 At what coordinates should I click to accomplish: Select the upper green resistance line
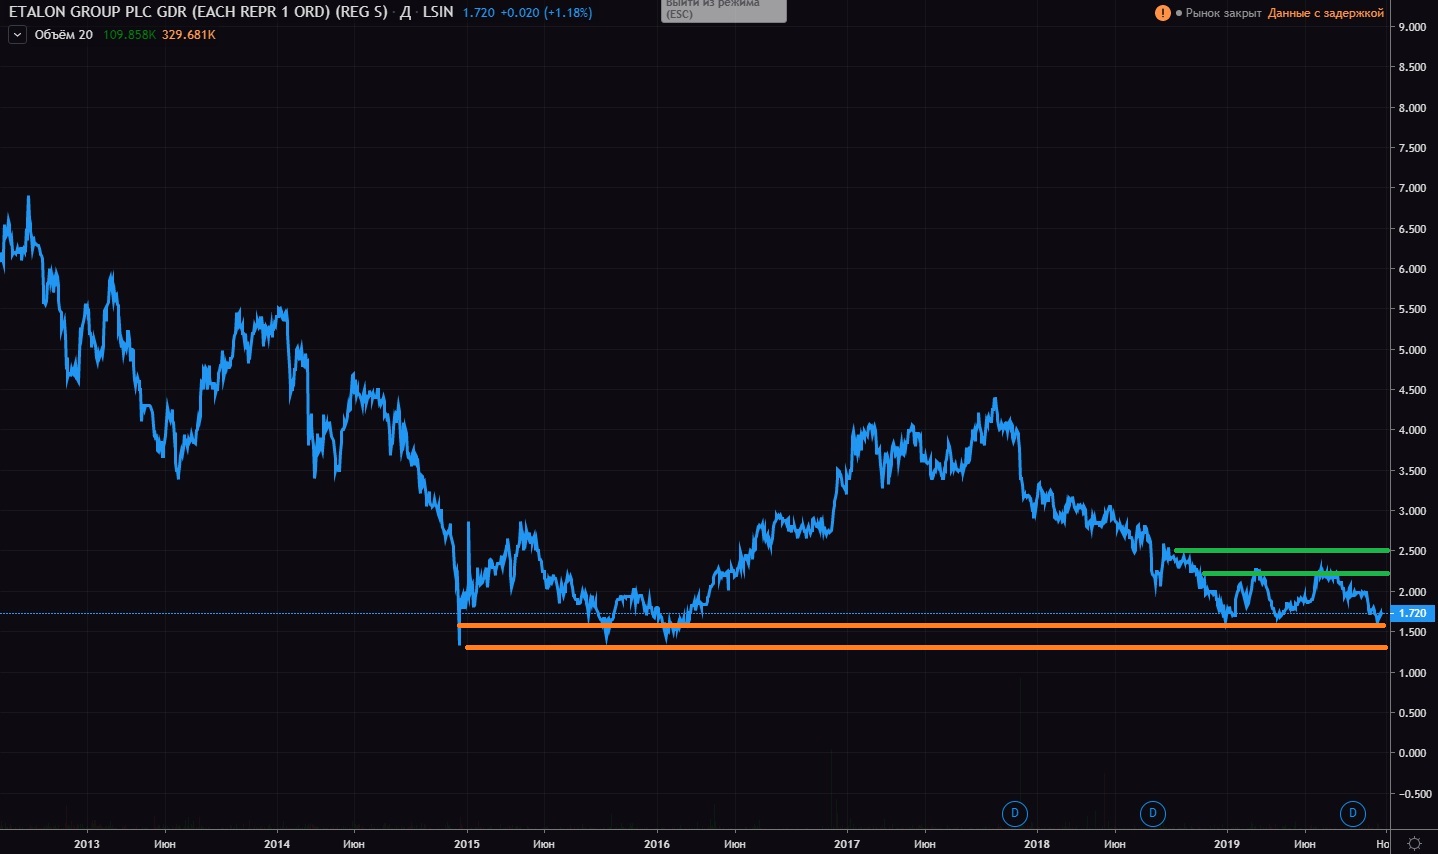tap(1280, 550)
